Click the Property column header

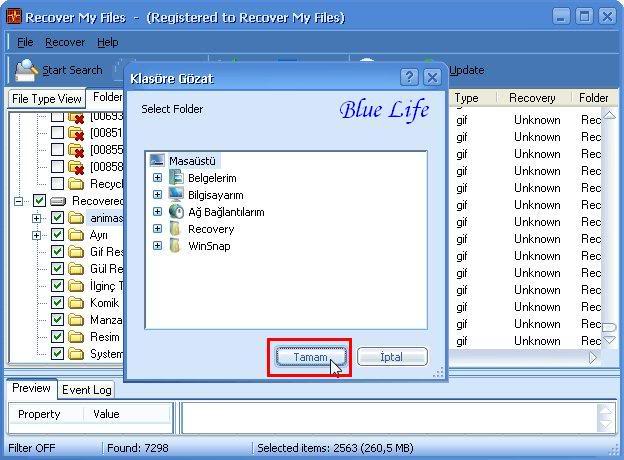coord(46,414)
